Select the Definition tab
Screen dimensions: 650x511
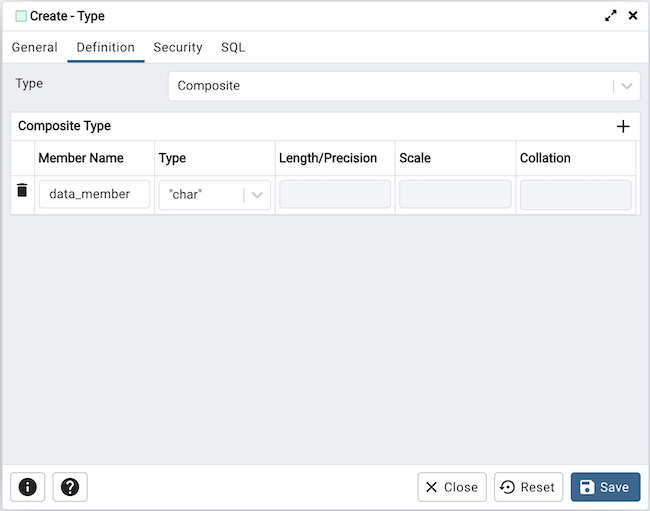[105, 47]
